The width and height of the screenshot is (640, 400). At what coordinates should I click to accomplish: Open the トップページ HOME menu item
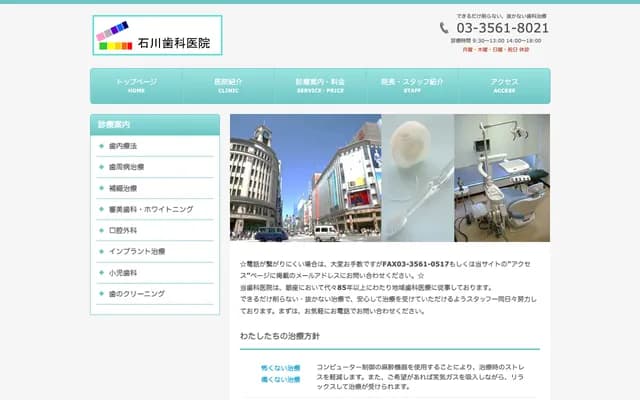[x=136, y=86]
